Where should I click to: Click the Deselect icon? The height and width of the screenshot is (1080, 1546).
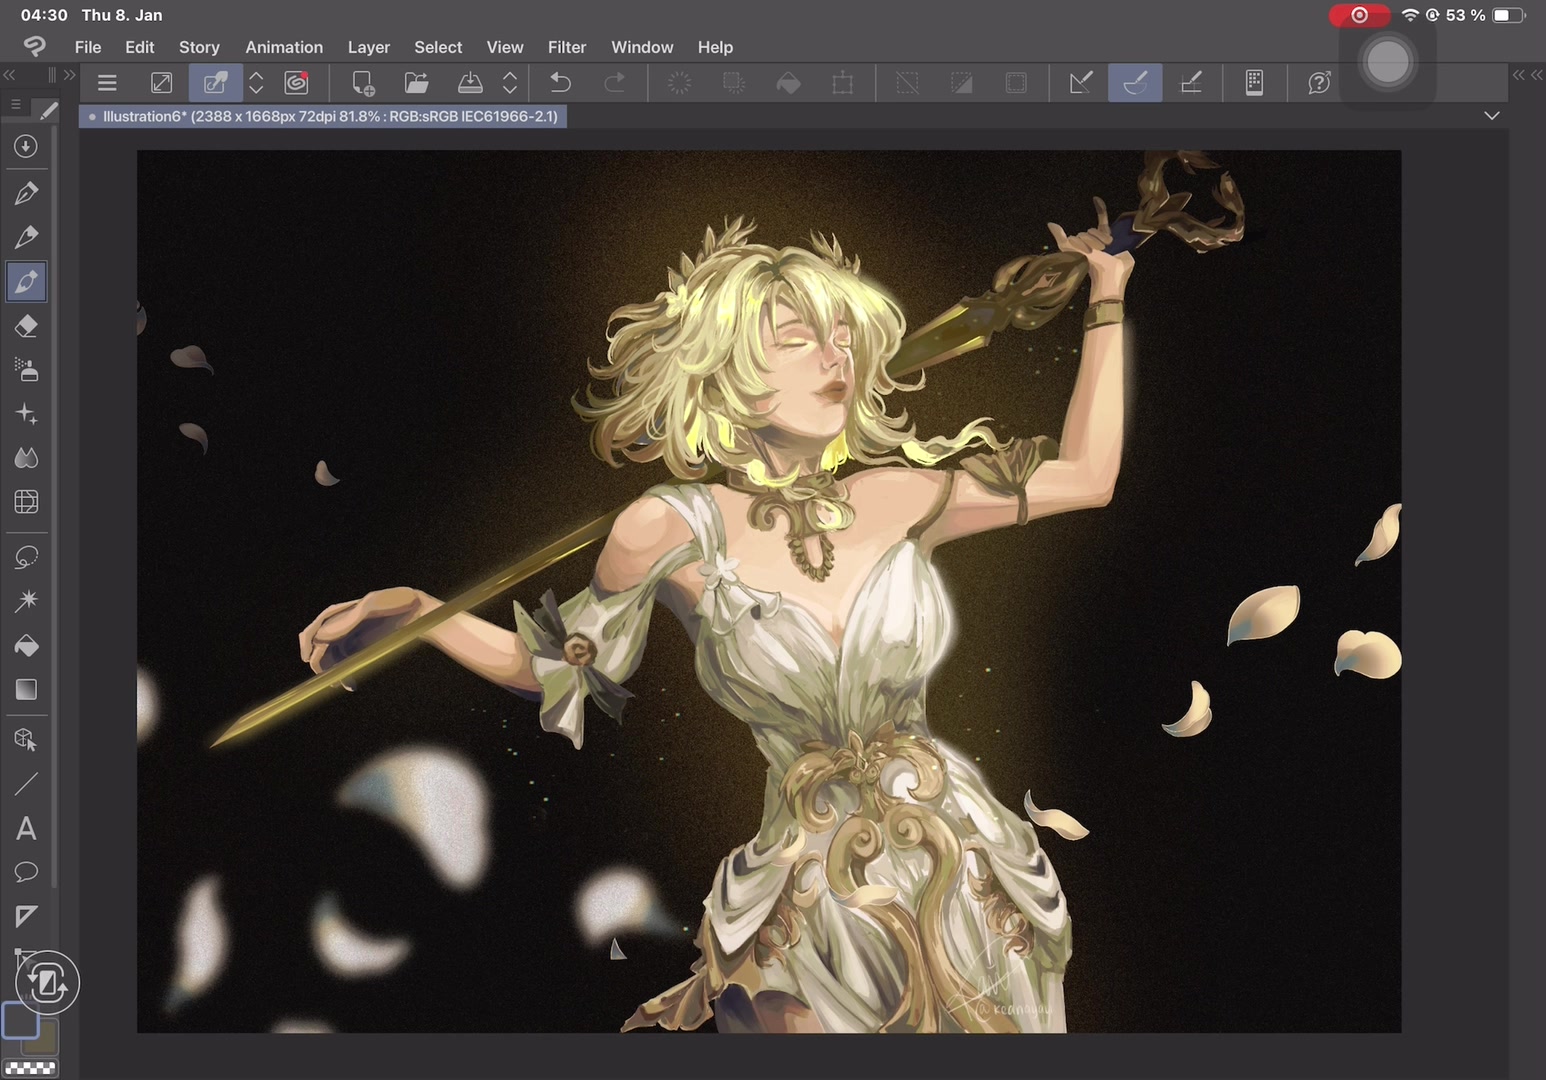[907, 83]
